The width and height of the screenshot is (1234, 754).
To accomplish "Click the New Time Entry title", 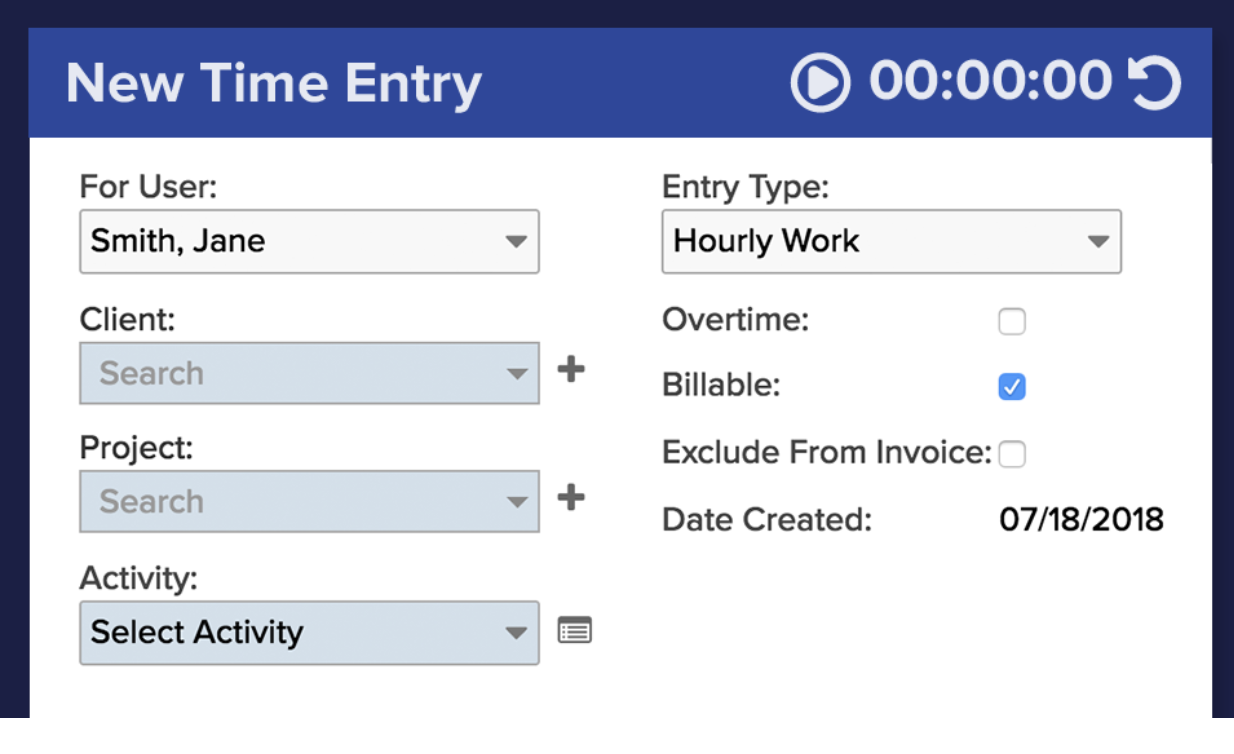I will [273, 84].
